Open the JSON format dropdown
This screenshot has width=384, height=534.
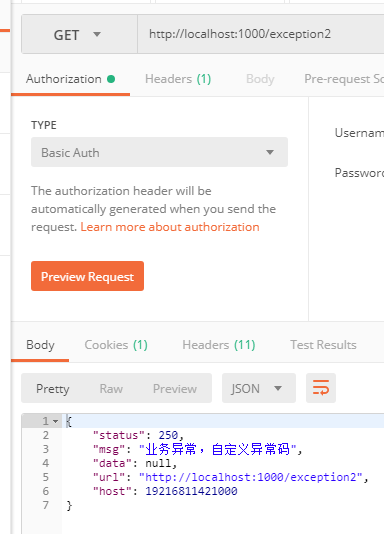(259, 388)
